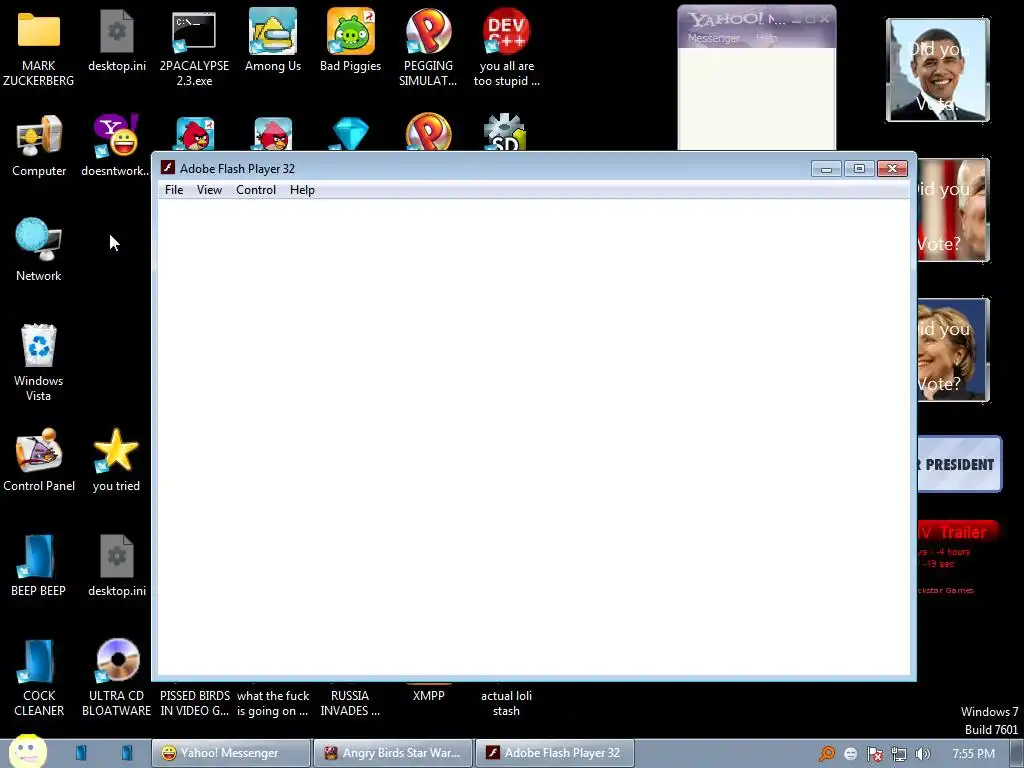Open the Help menu in Yahoo Messenger window
The height and width of the screenshot is (768, 1024).
[767, 38]
